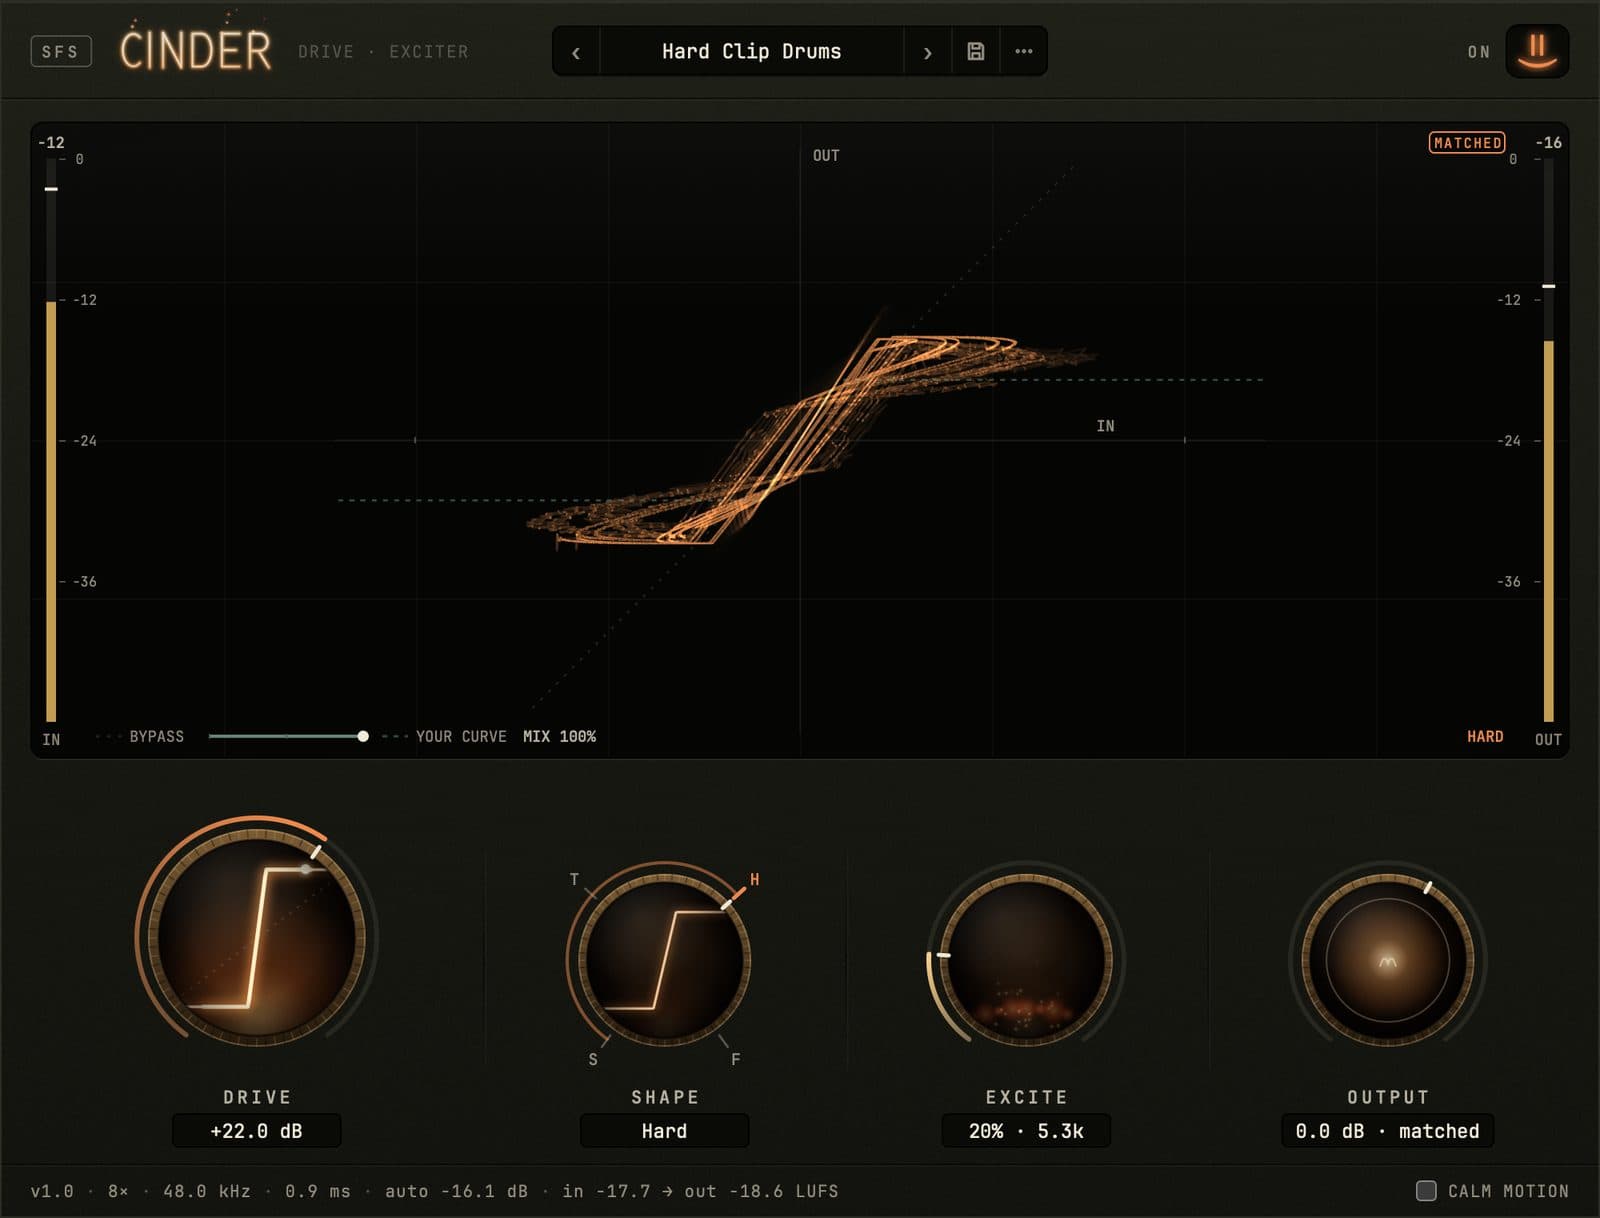Save preset with floppy disk icon
The image size is (1600, 1218).
tap(976, 51)
